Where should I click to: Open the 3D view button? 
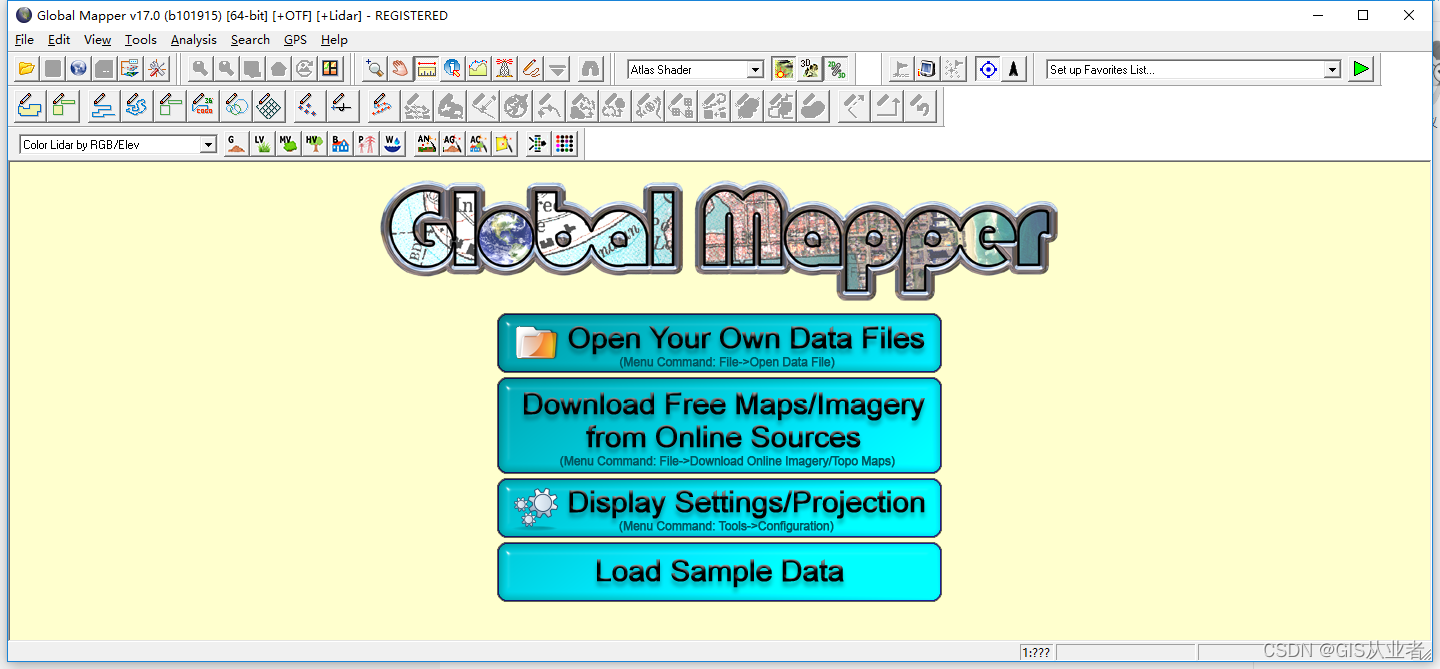(x=810, y=69)
